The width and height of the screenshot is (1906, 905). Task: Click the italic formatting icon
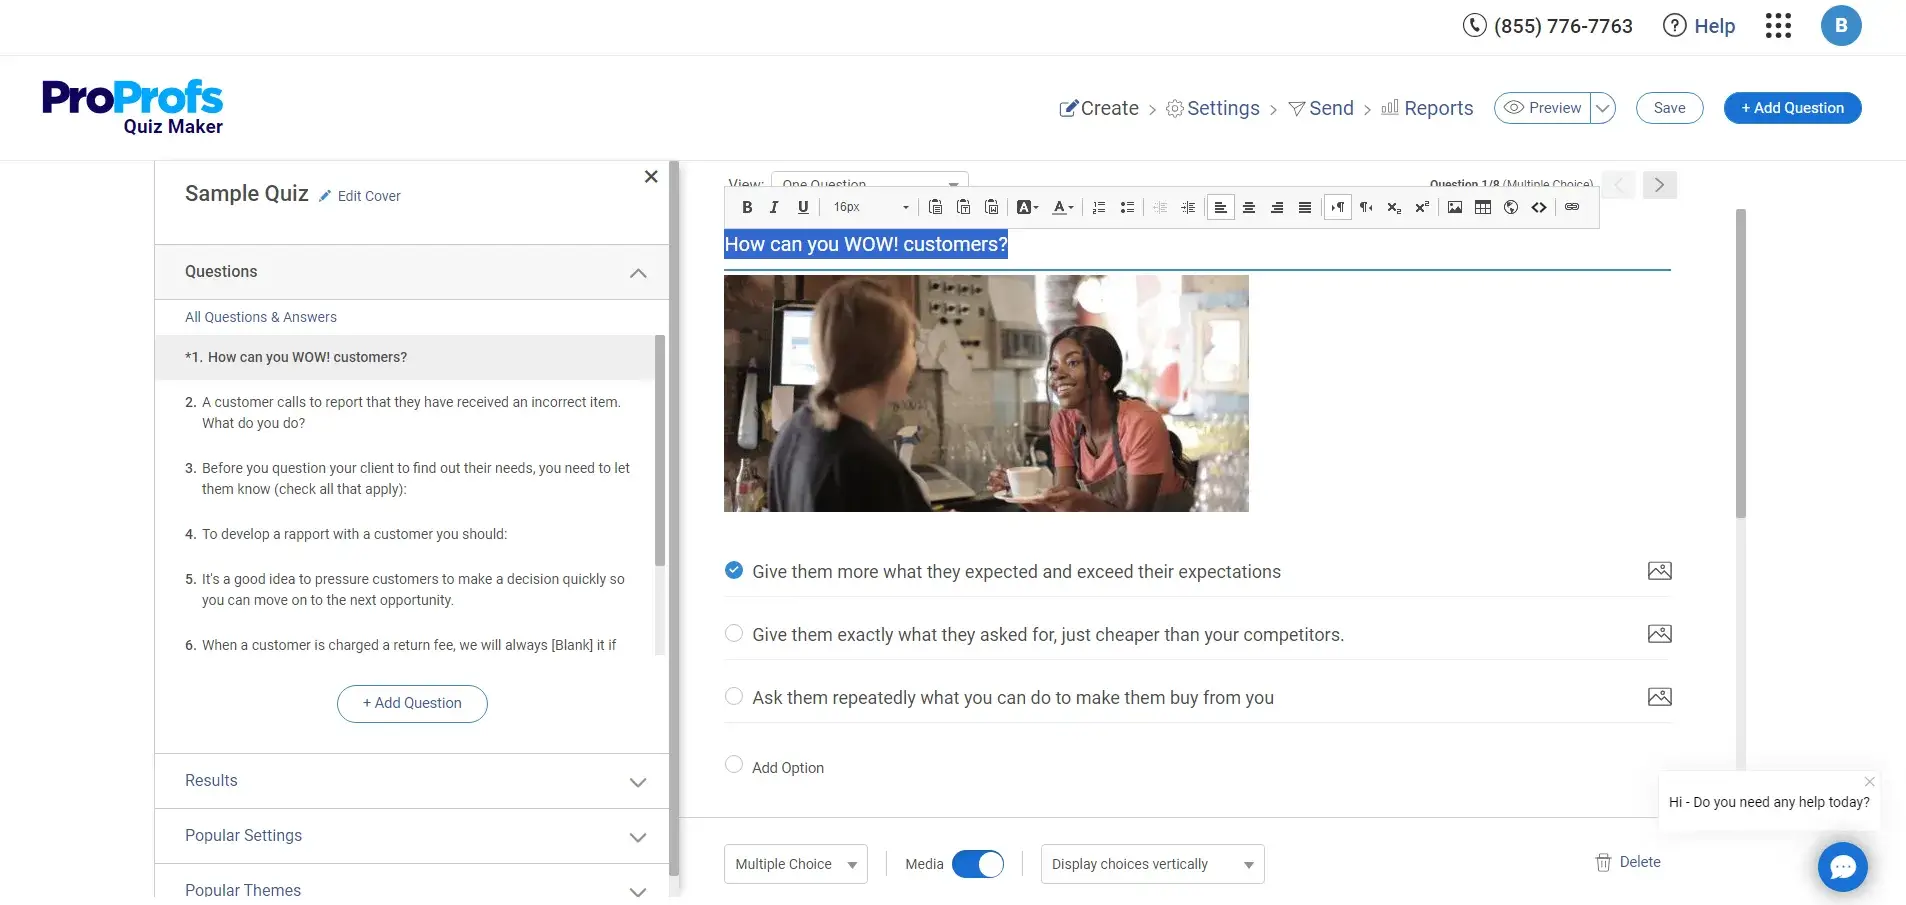point(774,207)
